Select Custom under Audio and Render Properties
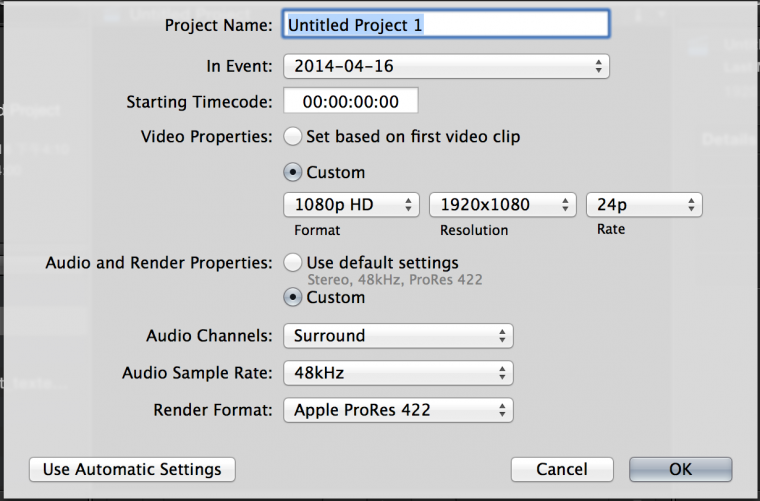 point(293,297)
